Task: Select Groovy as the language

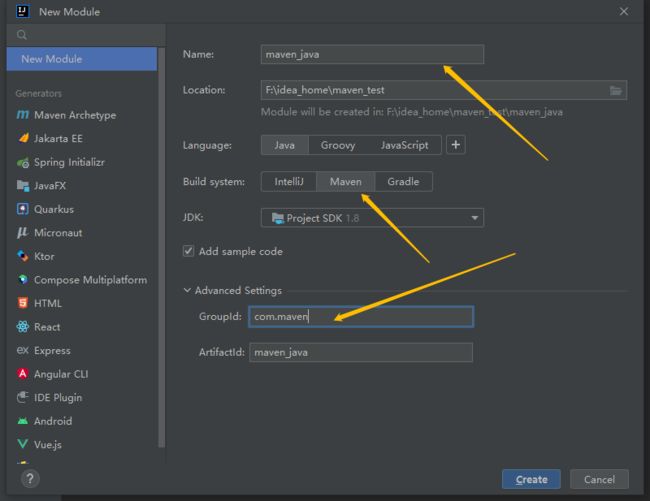Action: [338, 145]
